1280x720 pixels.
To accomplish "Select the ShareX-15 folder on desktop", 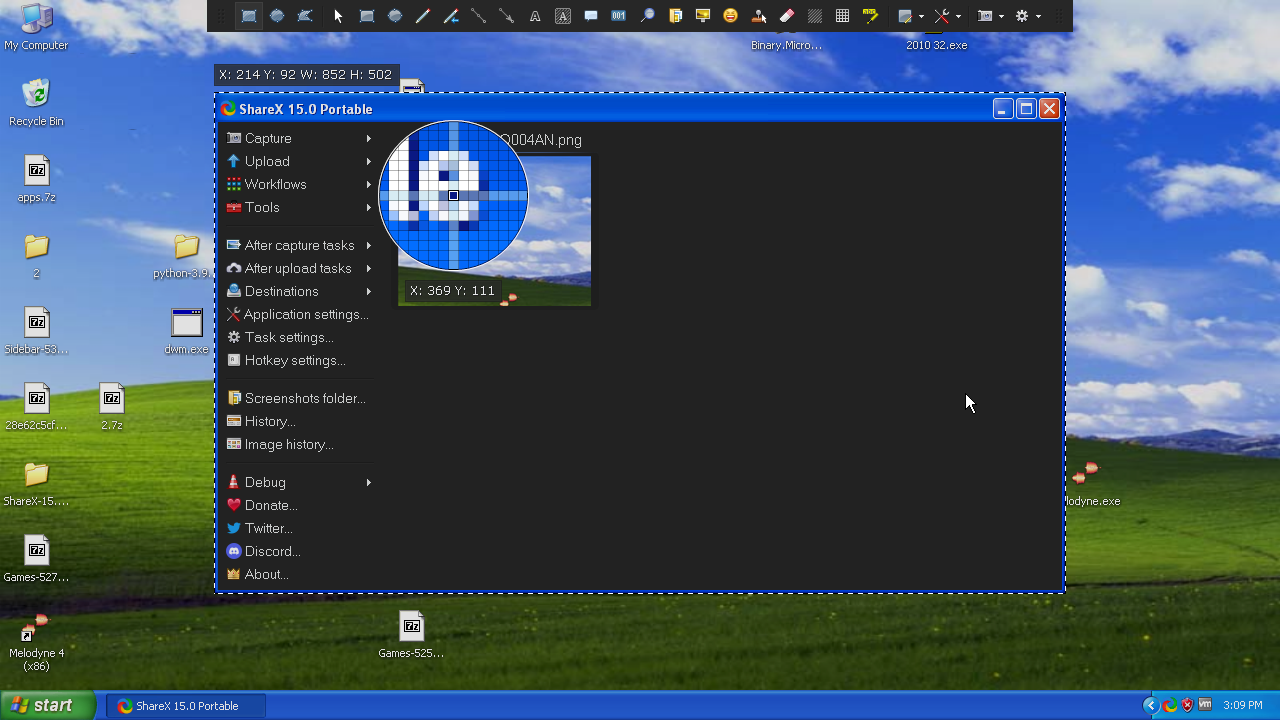I will (36, 483).
